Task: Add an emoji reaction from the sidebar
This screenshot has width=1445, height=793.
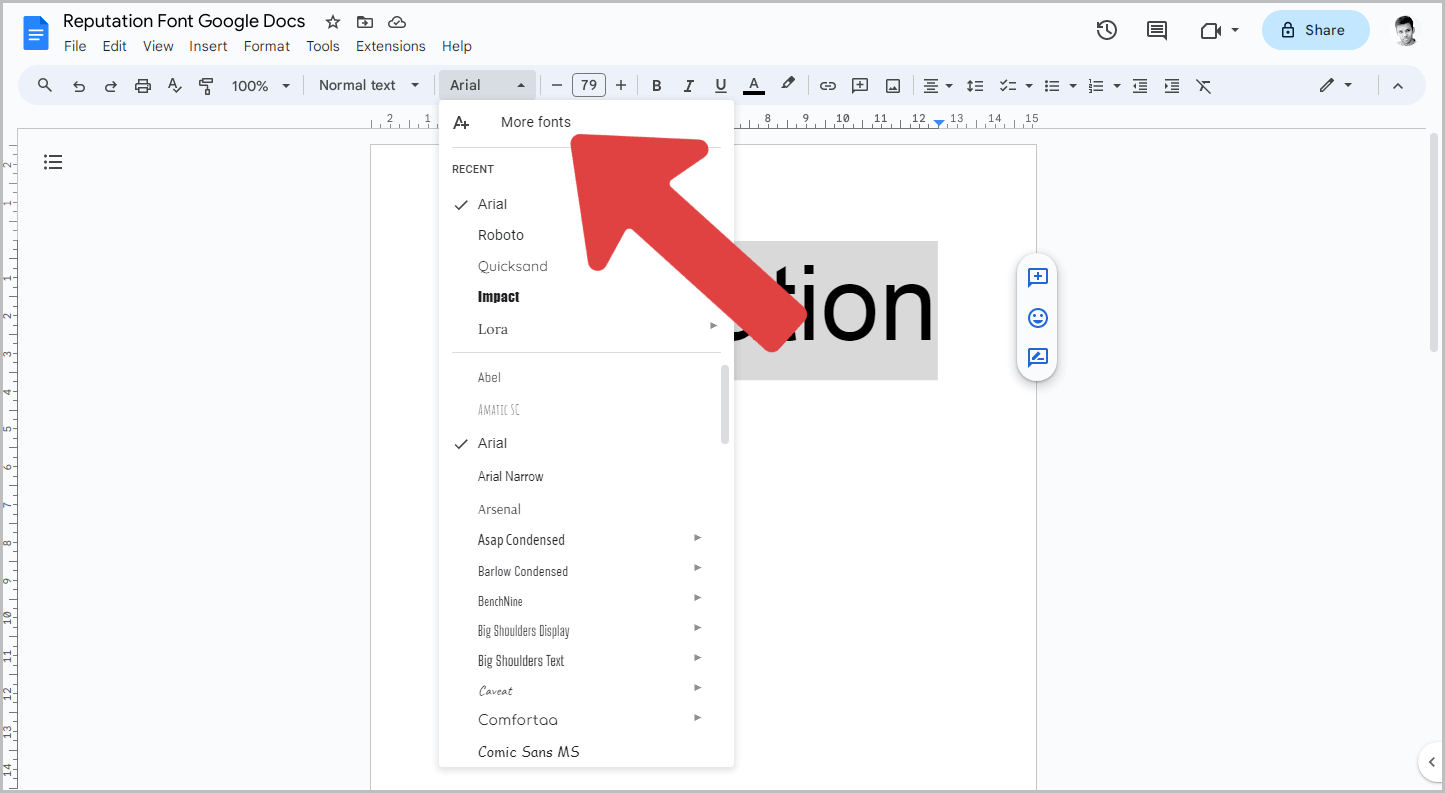Action: point(1037,317)
